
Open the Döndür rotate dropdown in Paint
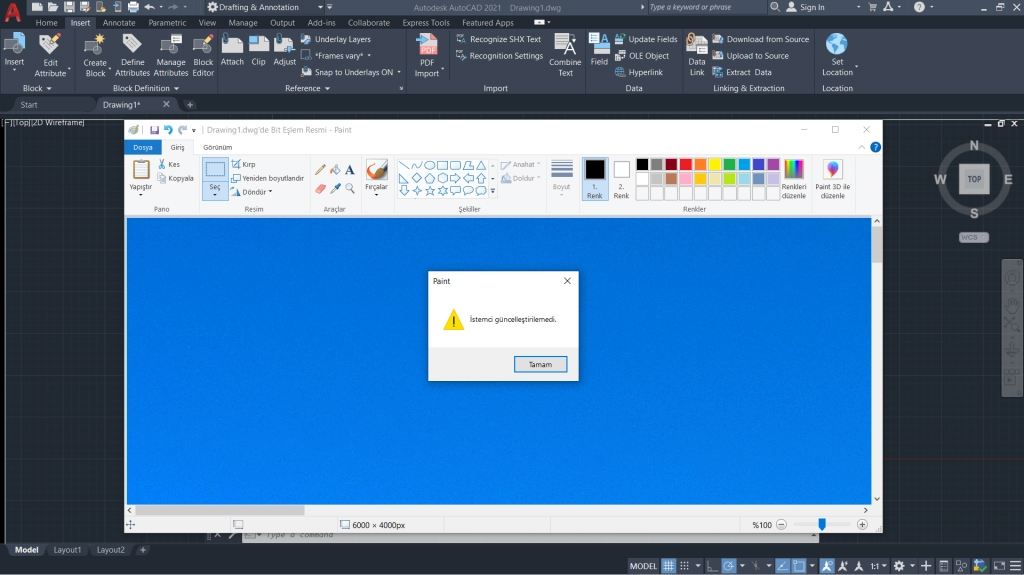270,192
